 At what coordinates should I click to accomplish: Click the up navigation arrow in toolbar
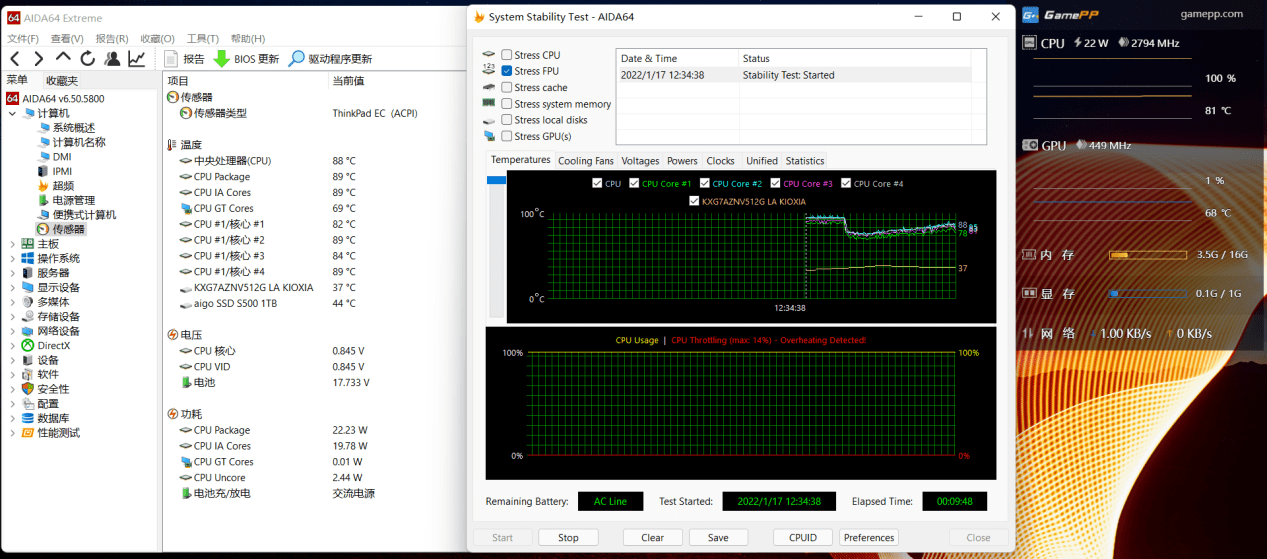pos(63,59)
